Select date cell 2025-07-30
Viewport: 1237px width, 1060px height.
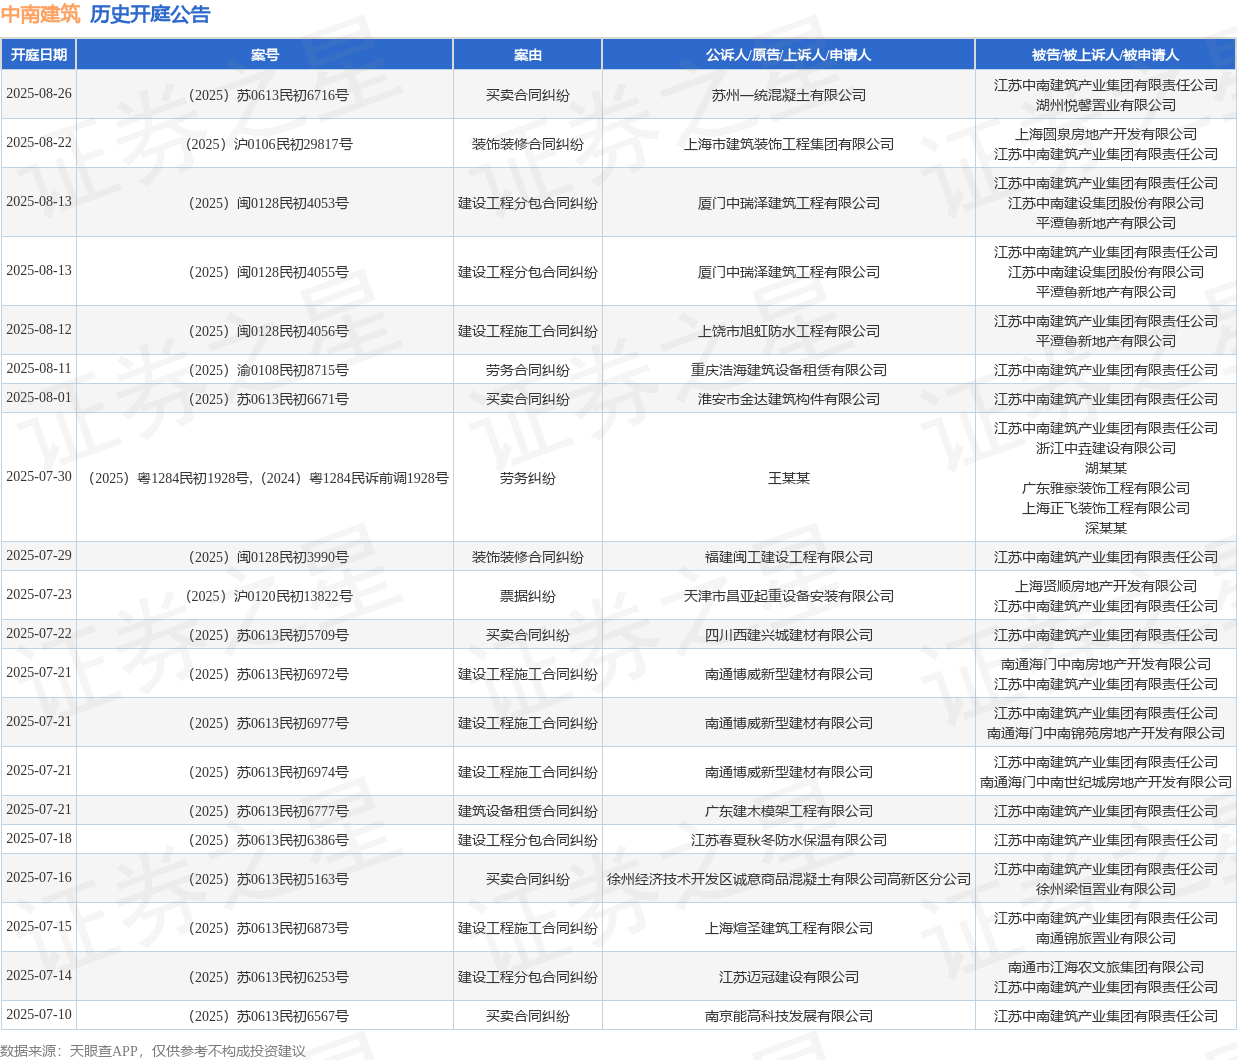pos(39,477)
